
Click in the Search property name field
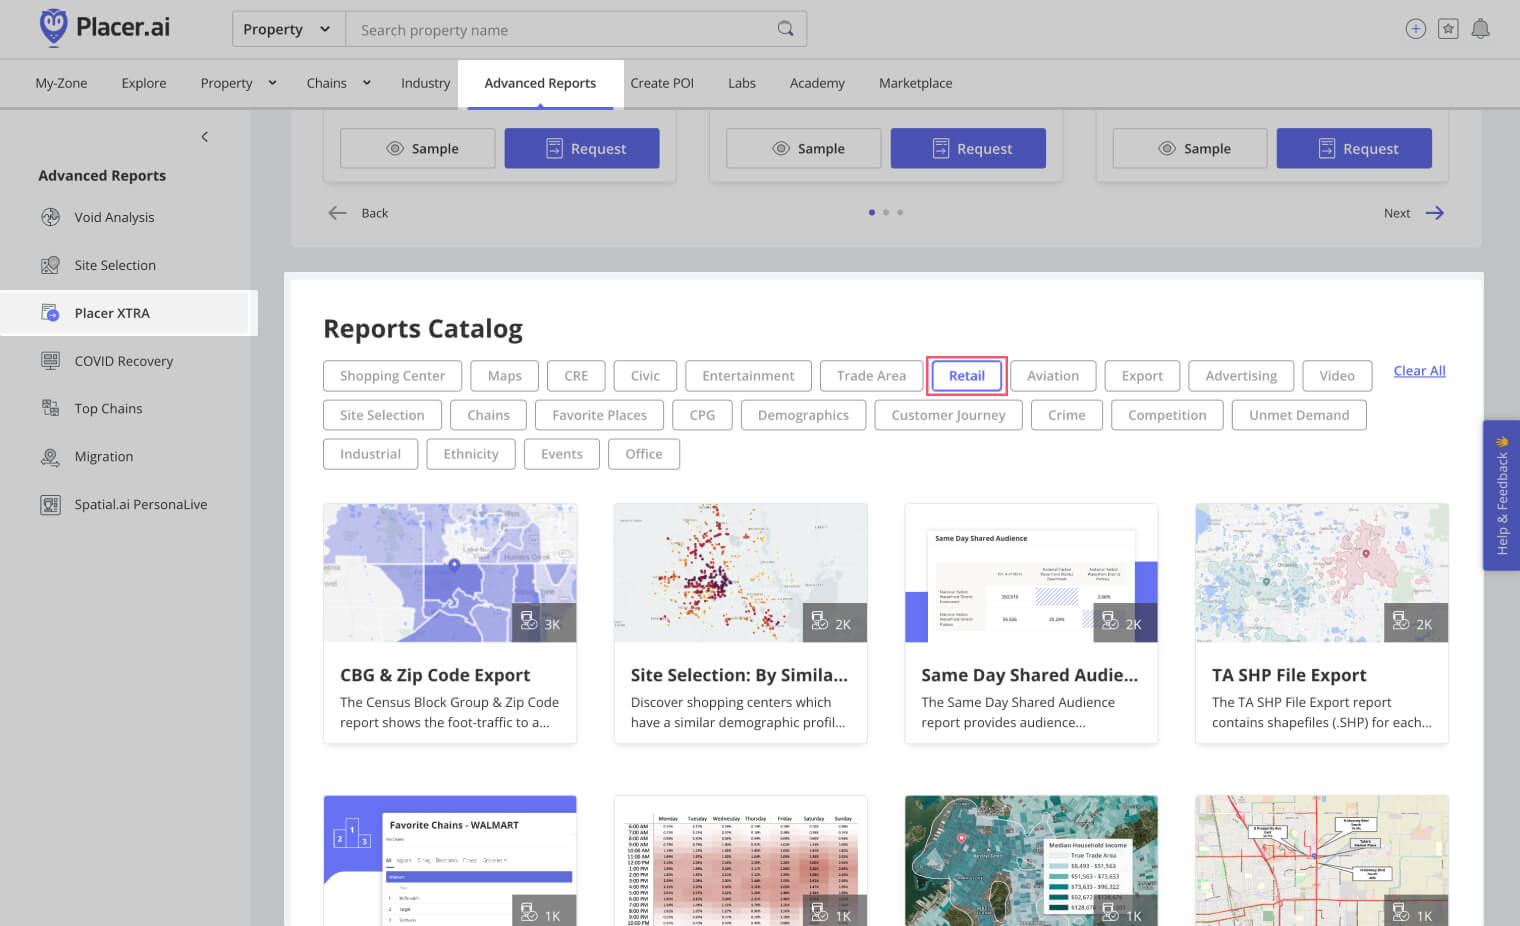(x=576, y=29)
